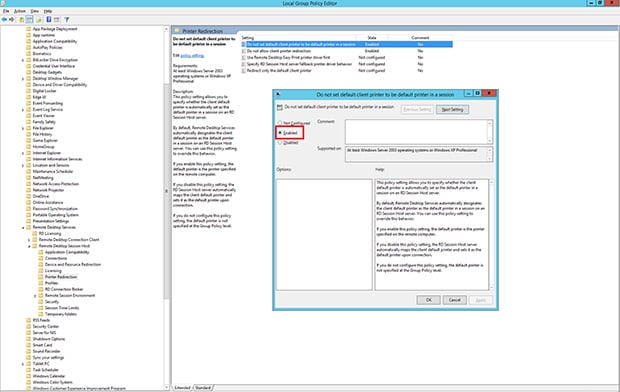This screenshot has width=620, height=392.
Task: Click the setting icon of 'Do not allow client printer redirection'
Action: click(244, 51)
